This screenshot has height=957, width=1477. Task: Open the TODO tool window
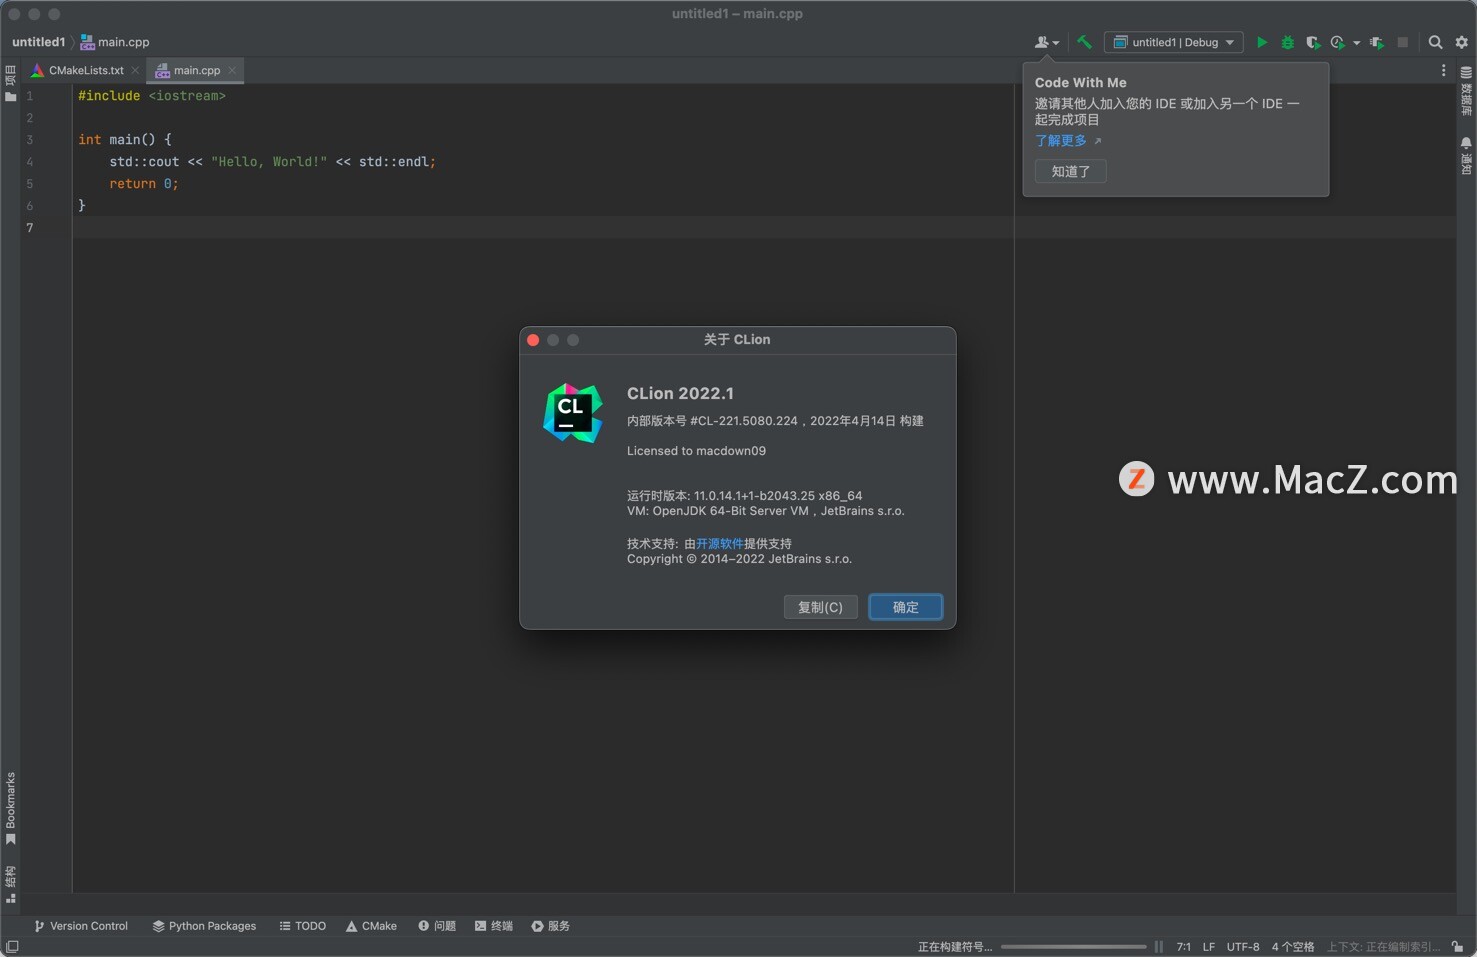[x=302, y=926]
